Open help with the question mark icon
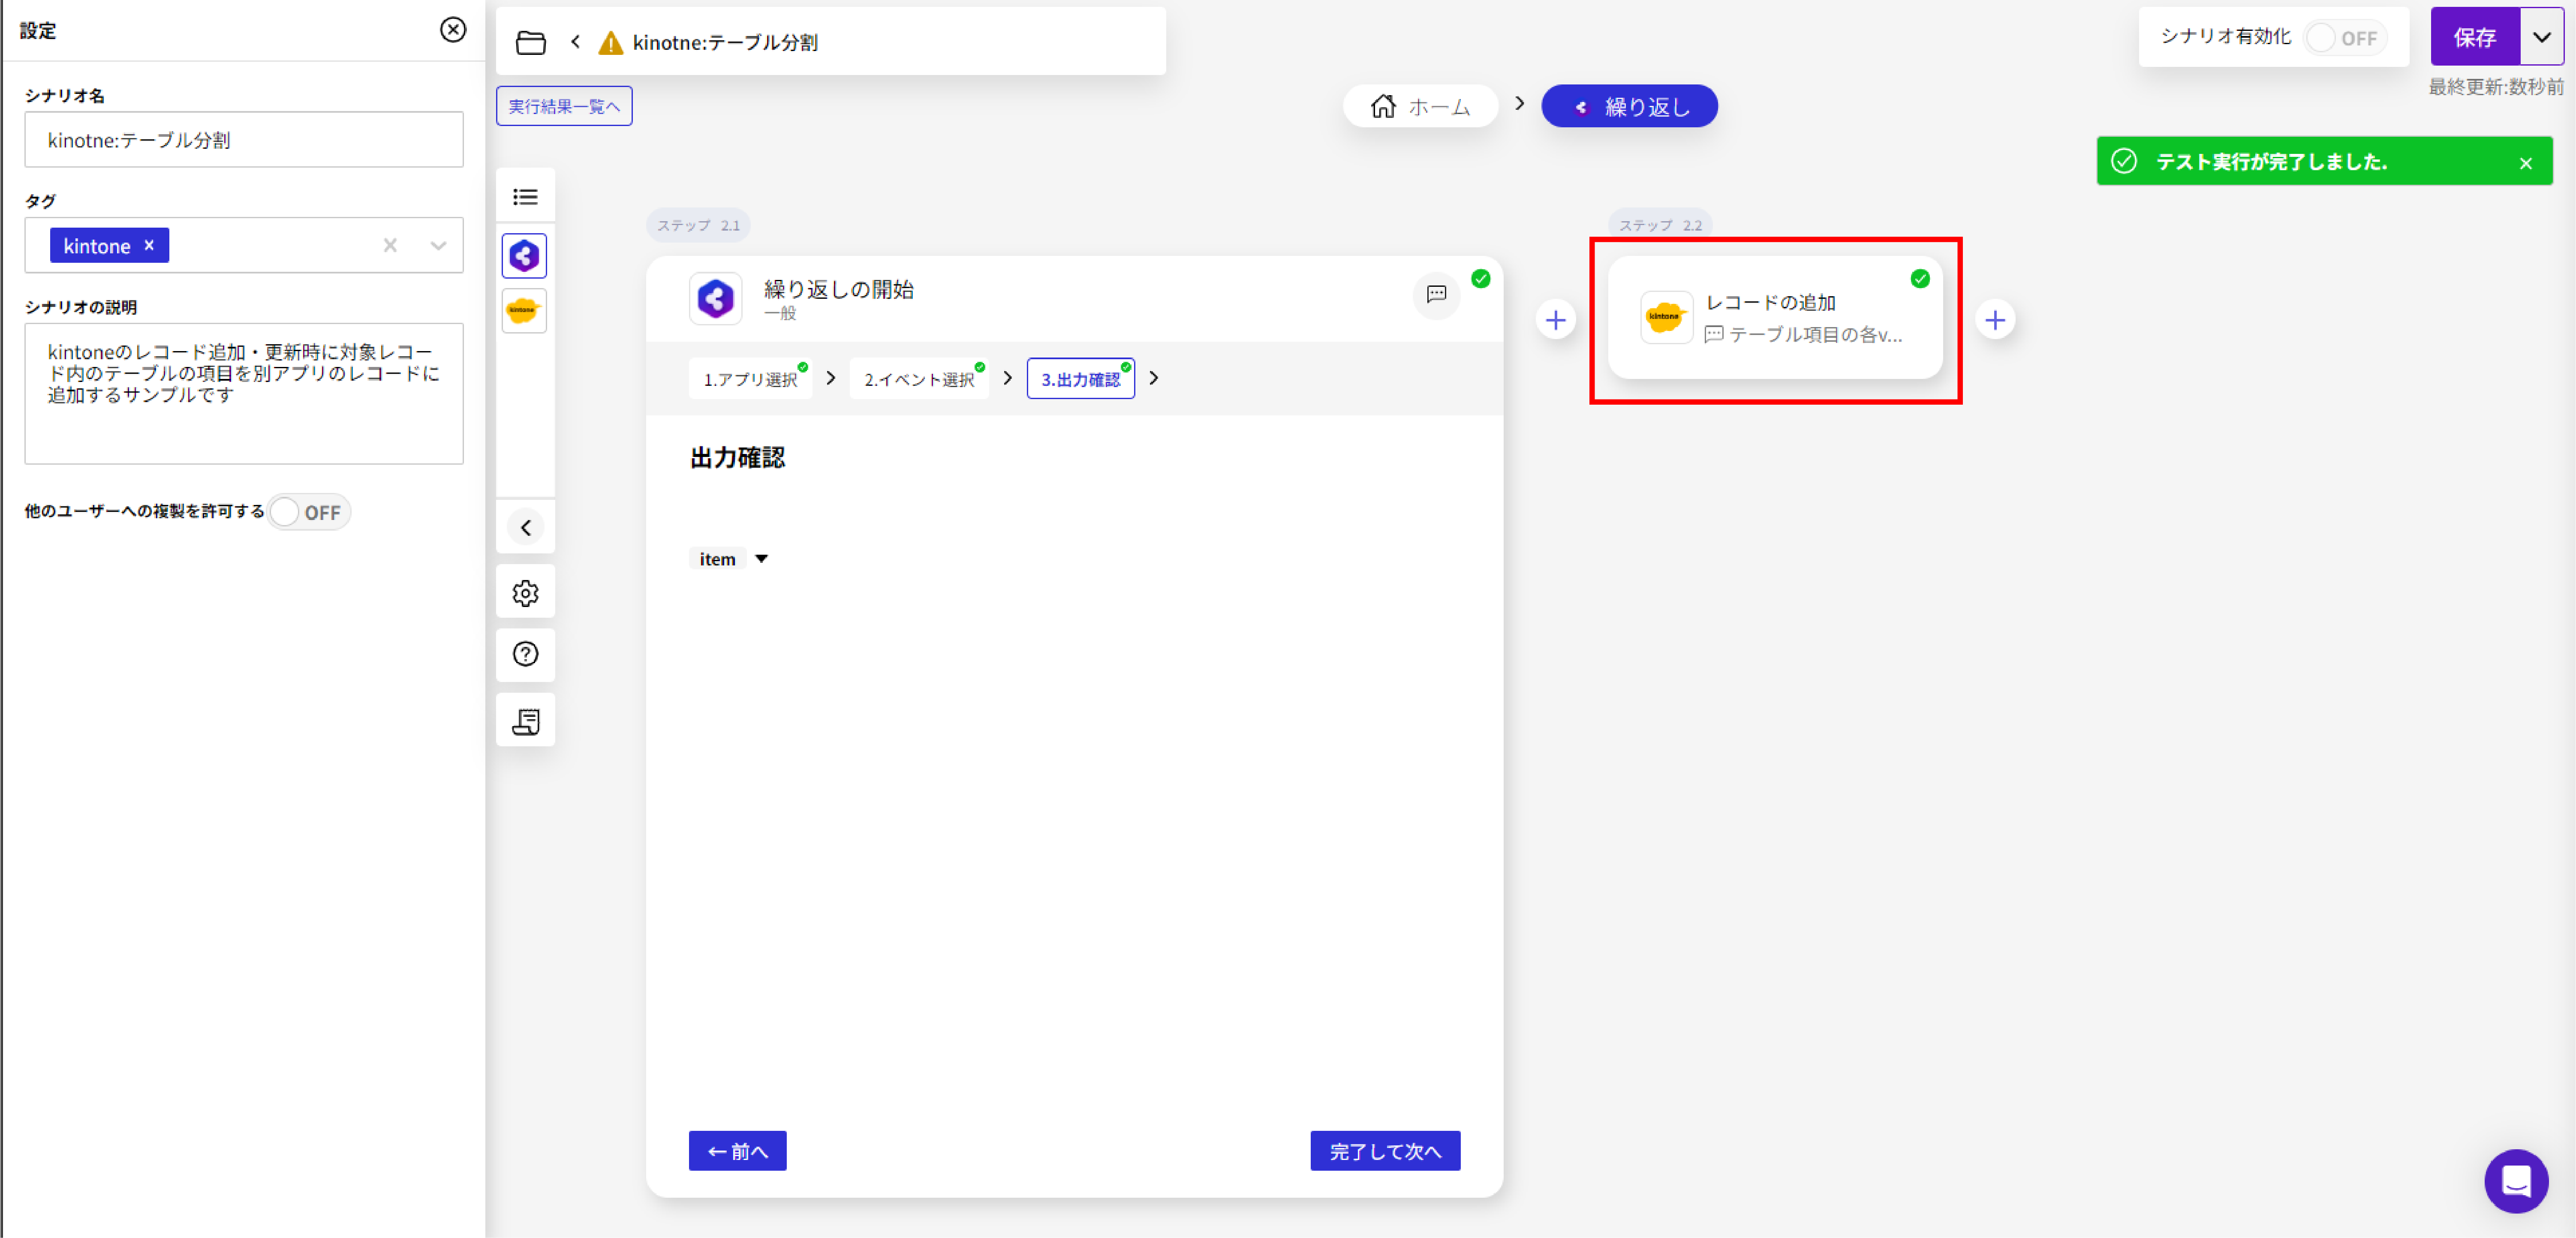Viewport: 2576px width, 1238px height. coord(525,654)
